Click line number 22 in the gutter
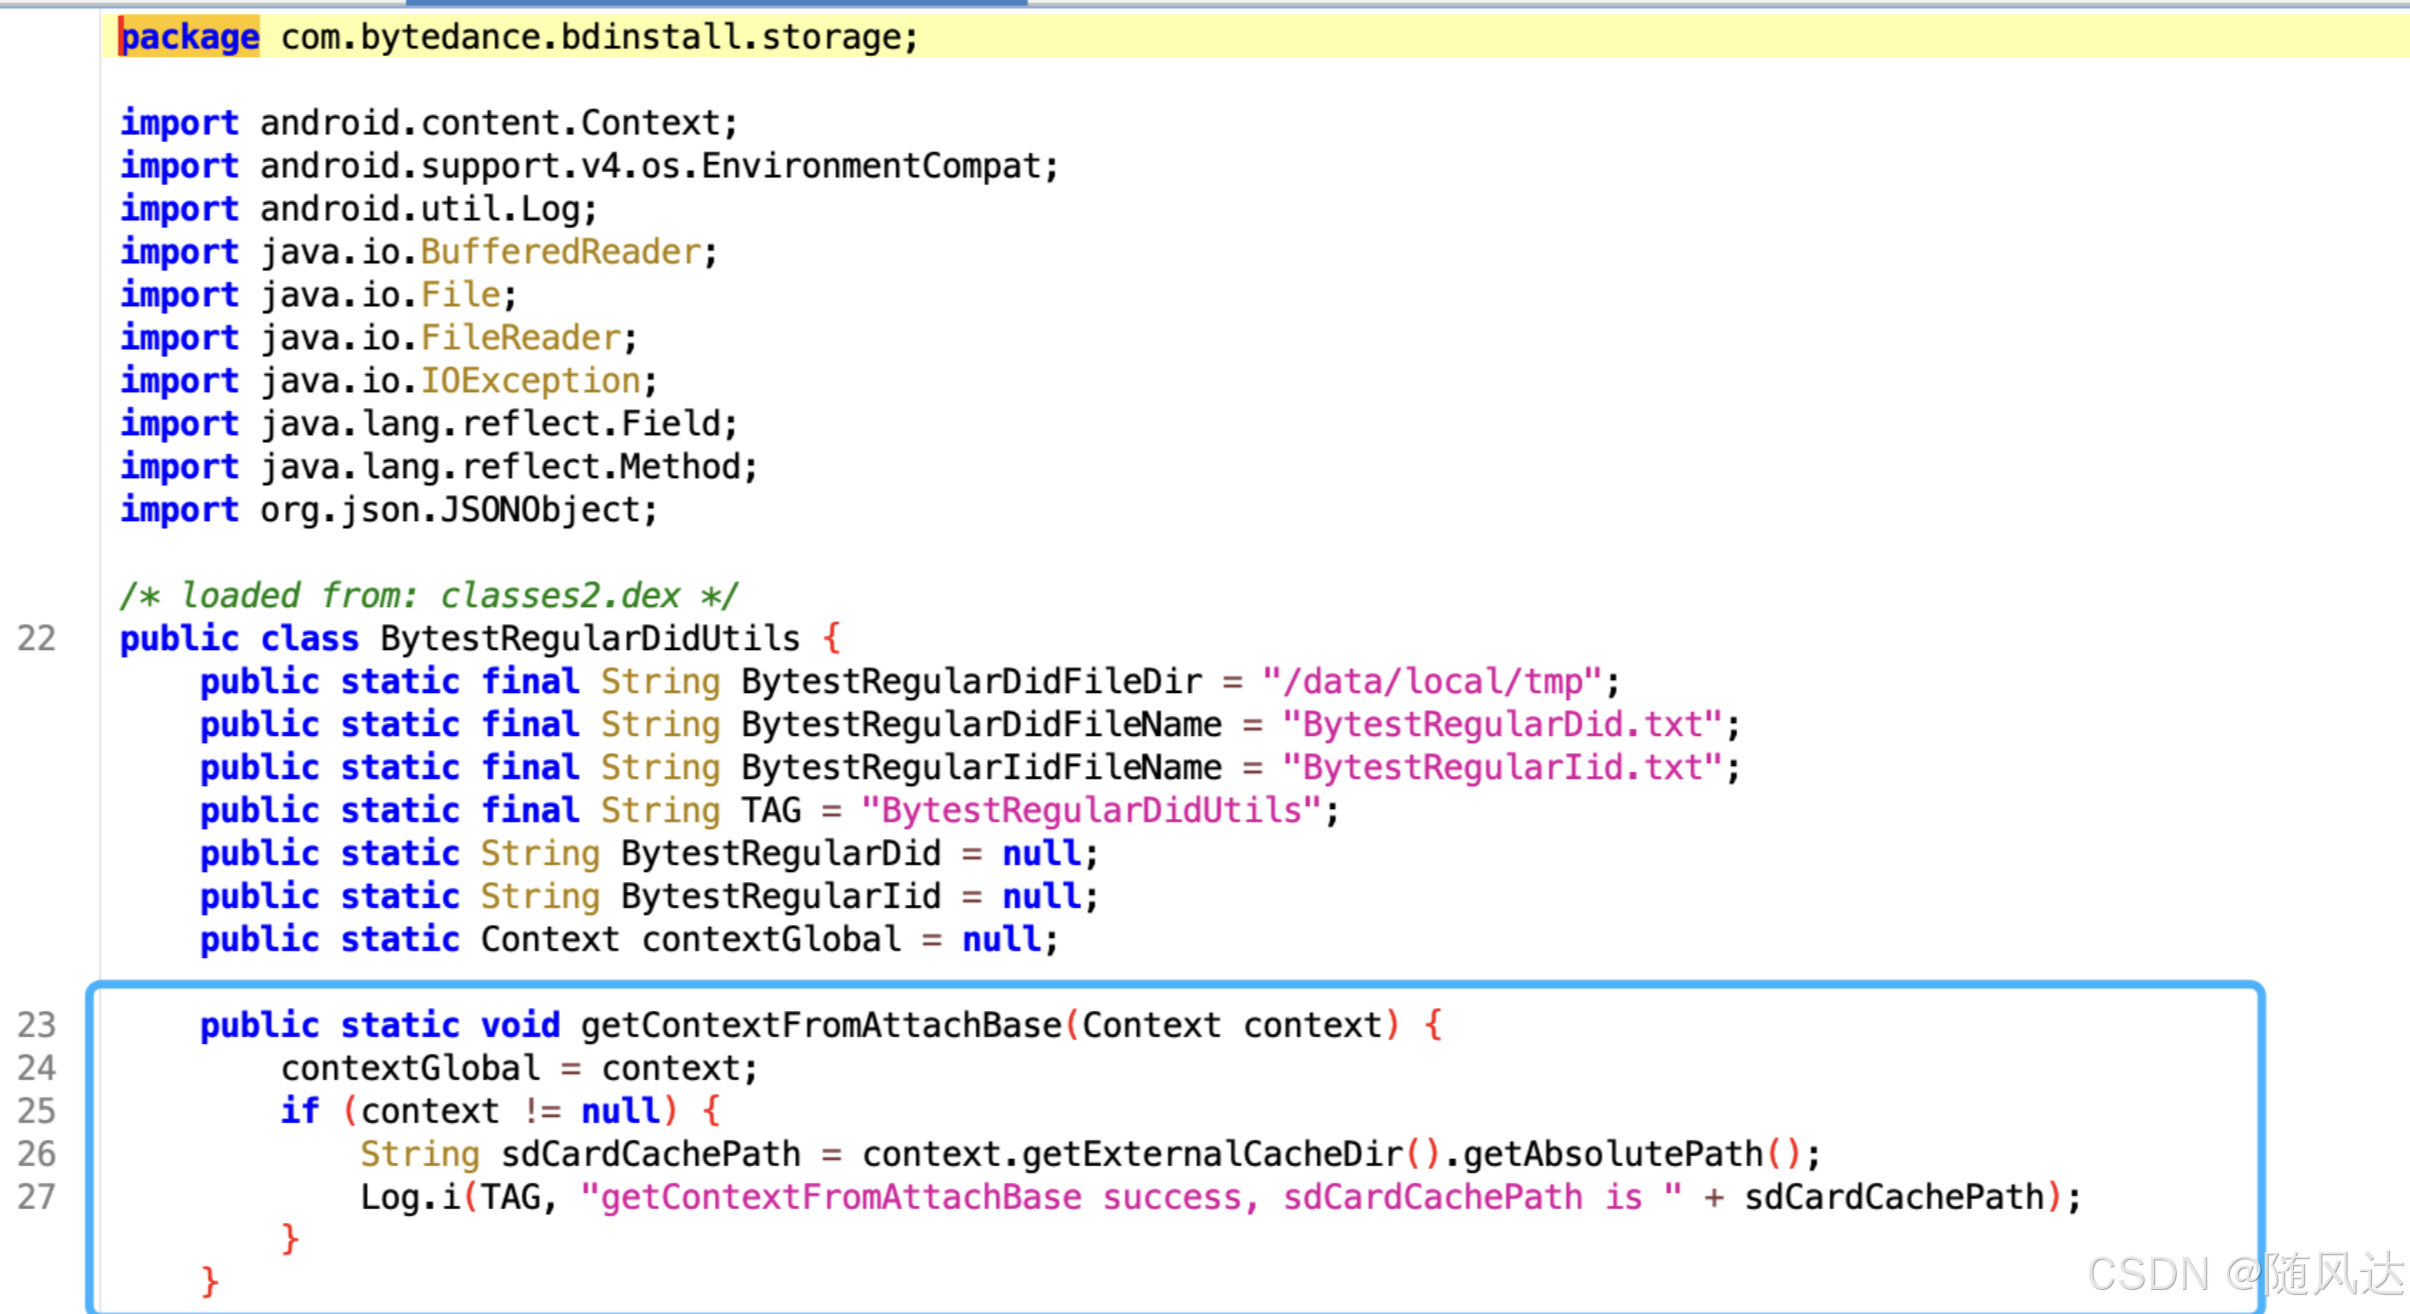 tap(37, 638)
